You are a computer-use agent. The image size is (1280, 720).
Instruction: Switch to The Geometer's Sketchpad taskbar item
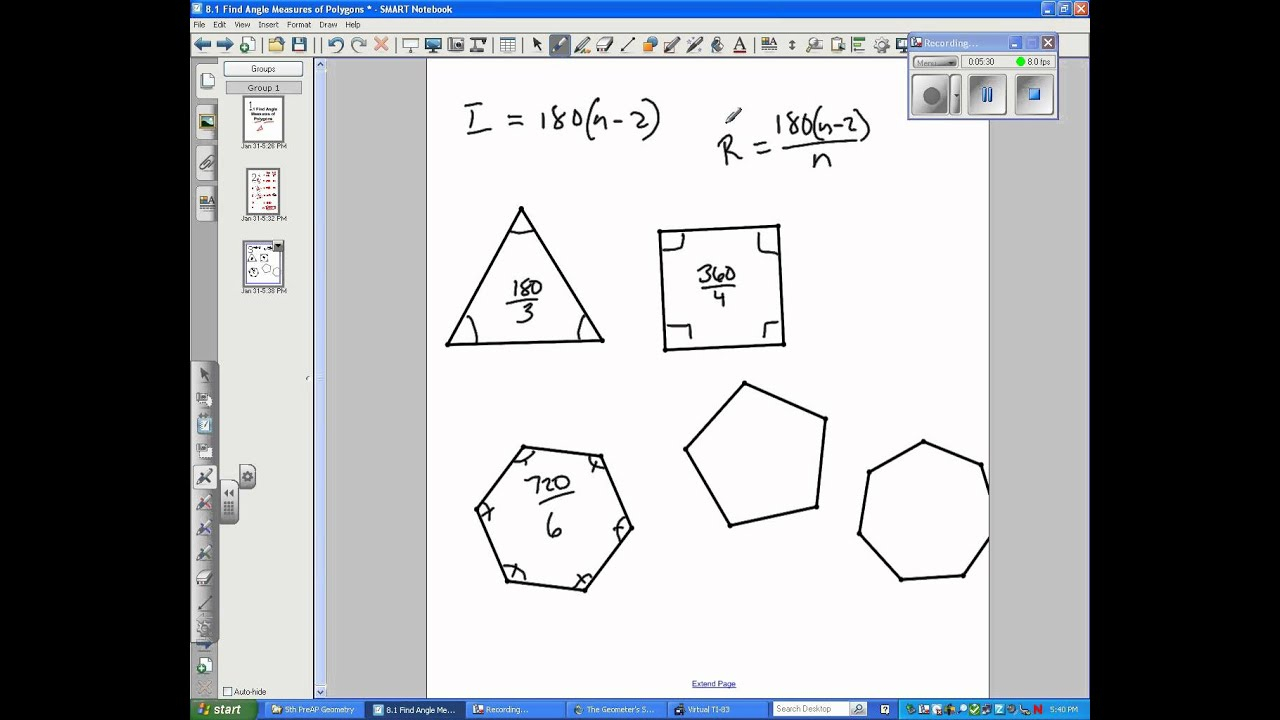click(x=614, y=709)
